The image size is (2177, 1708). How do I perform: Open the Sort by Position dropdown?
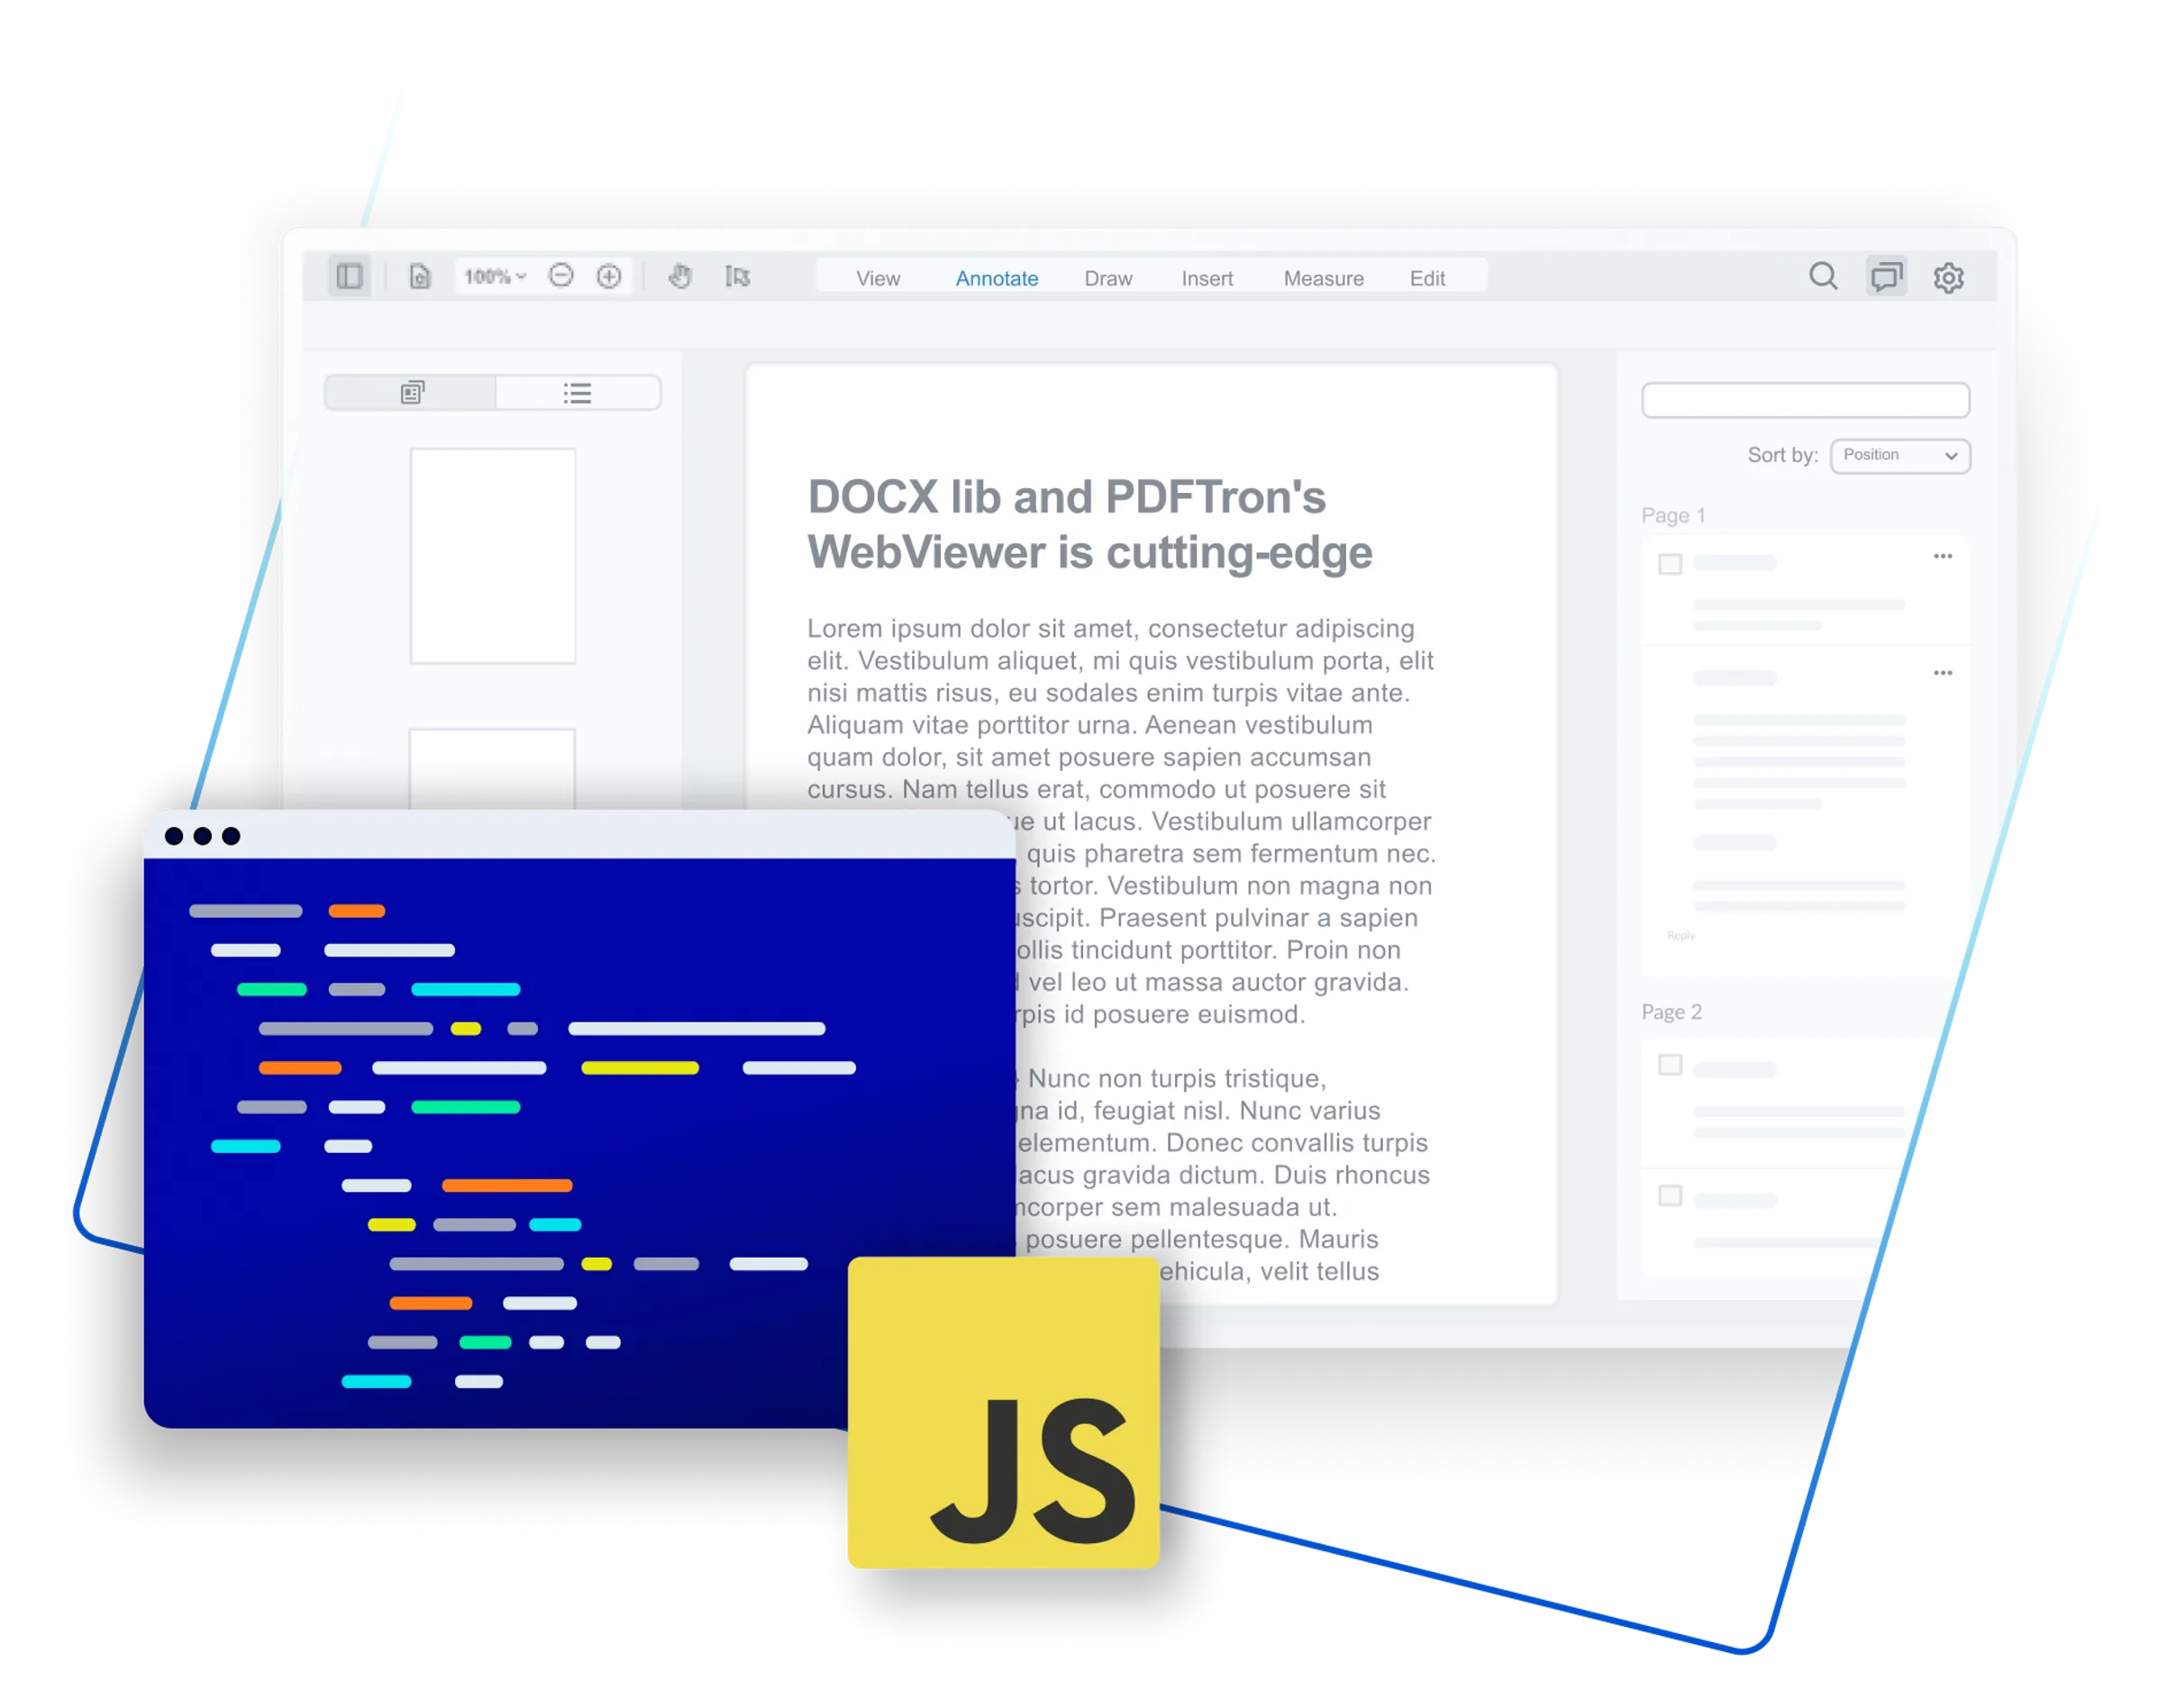1900,456
